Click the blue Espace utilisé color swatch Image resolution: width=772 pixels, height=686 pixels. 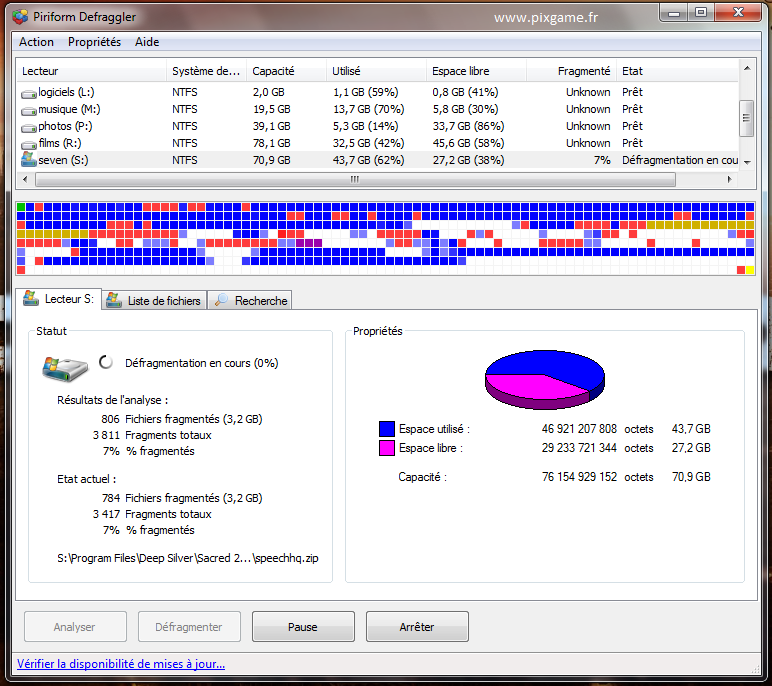pos(386,429)
